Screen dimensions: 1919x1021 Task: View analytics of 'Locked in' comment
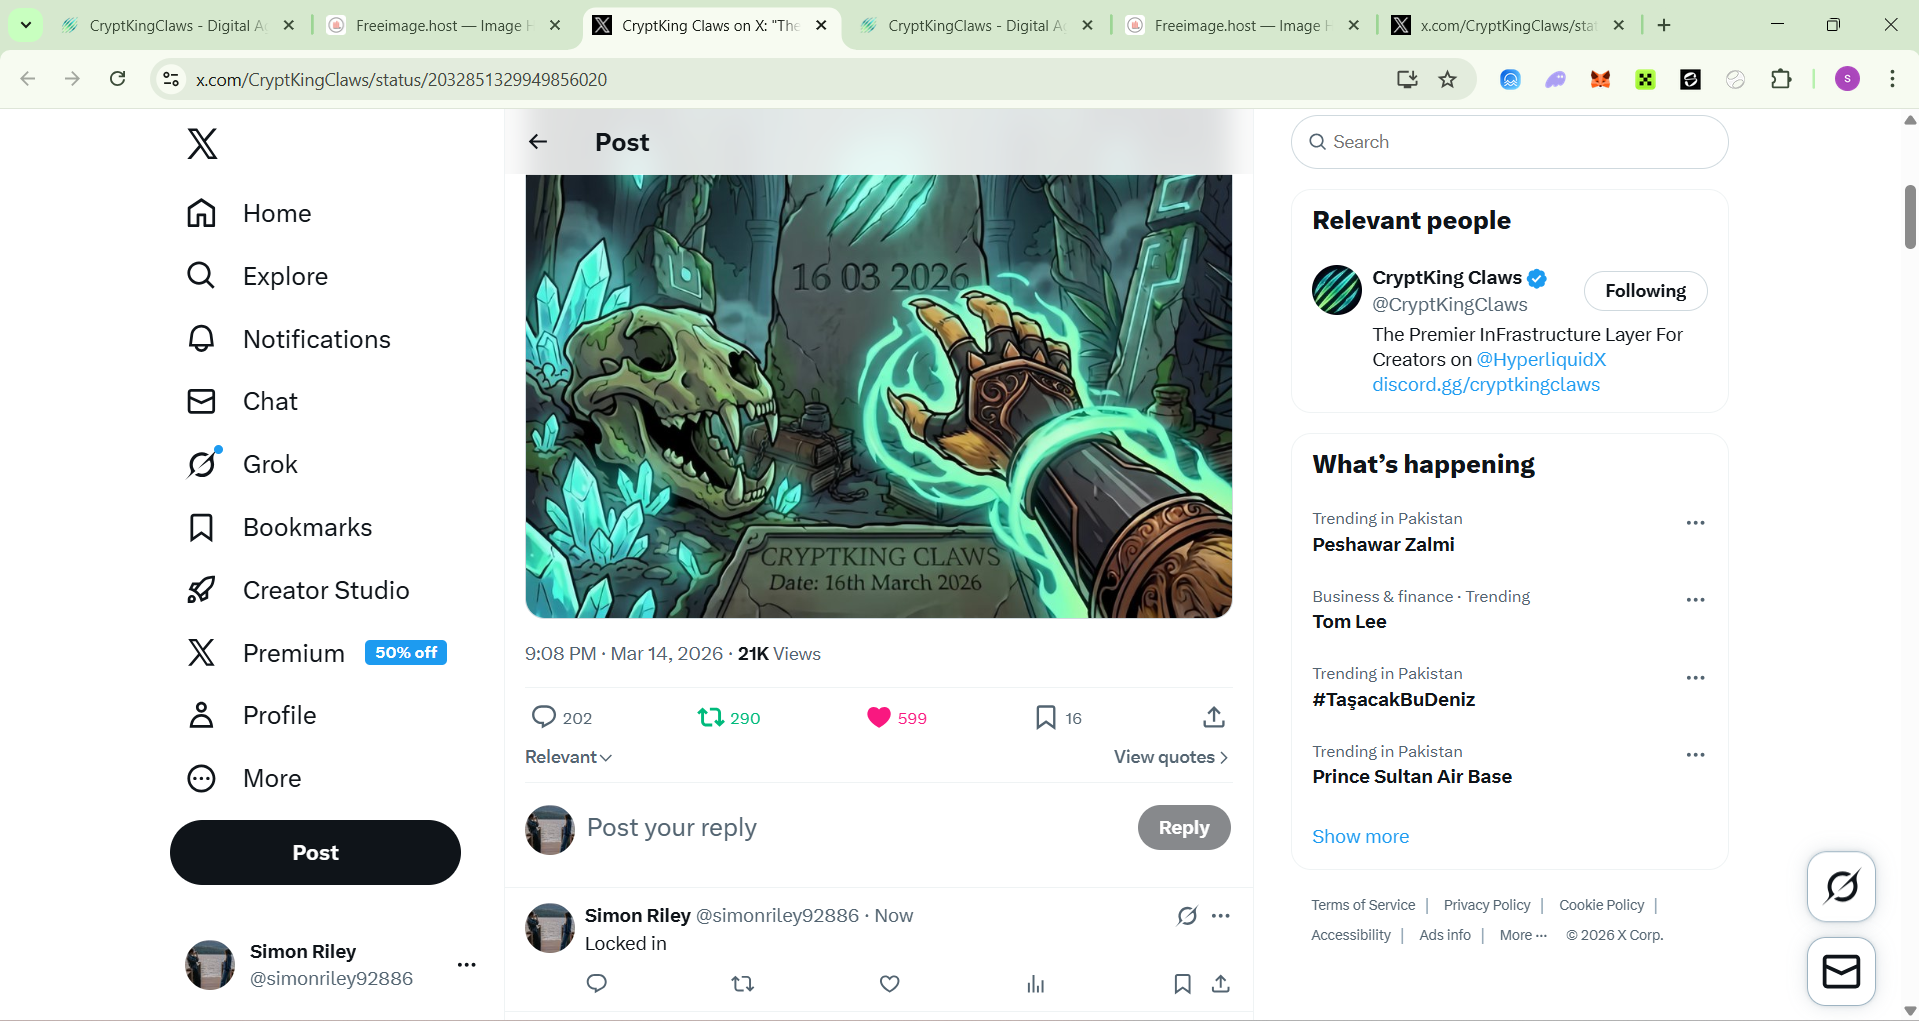click(1036, 984)
